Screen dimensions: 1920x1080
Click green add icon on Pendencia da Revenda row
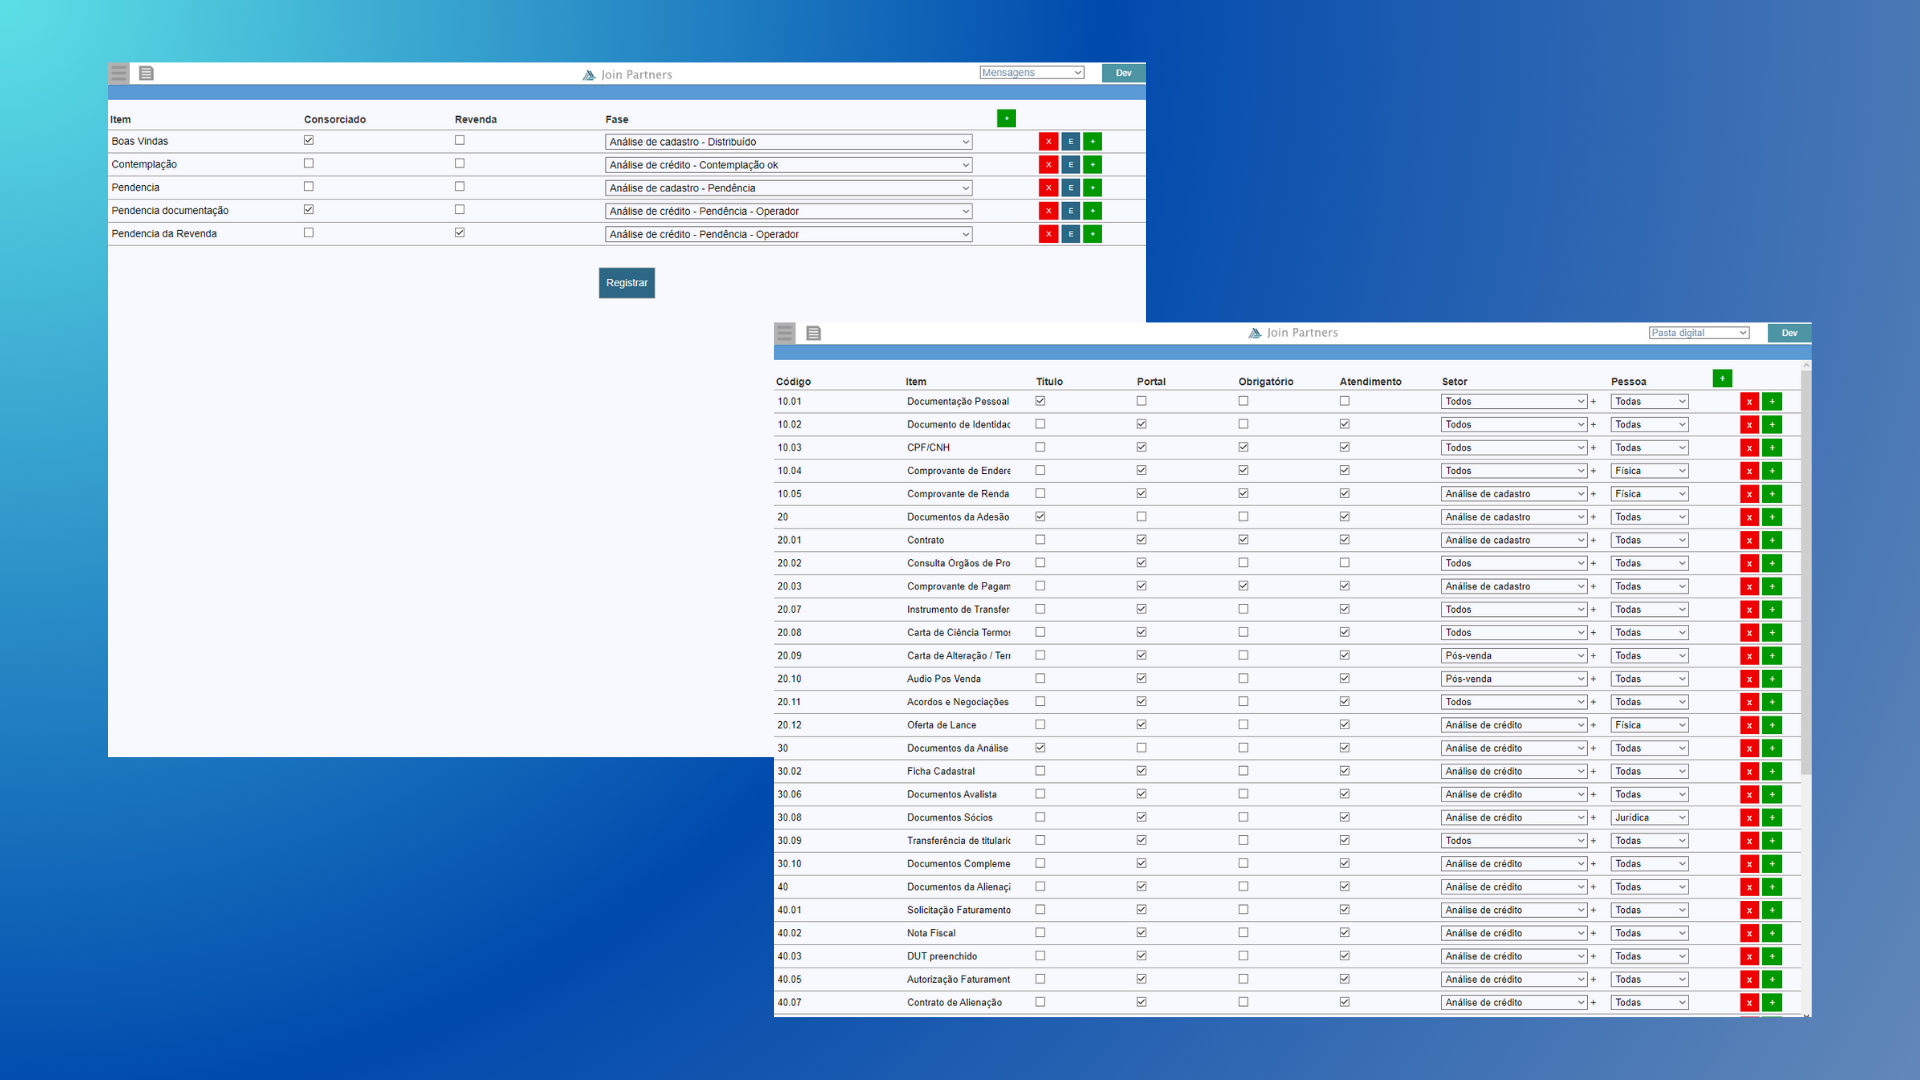[1092, 234]
